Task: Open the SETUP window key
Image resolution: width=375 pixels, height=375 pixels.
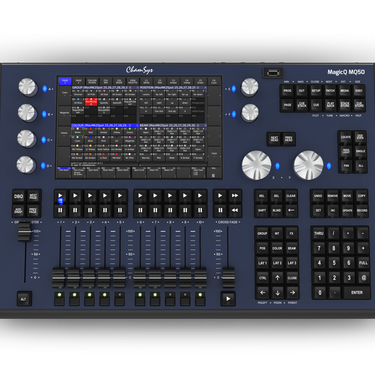Action: 316,91
